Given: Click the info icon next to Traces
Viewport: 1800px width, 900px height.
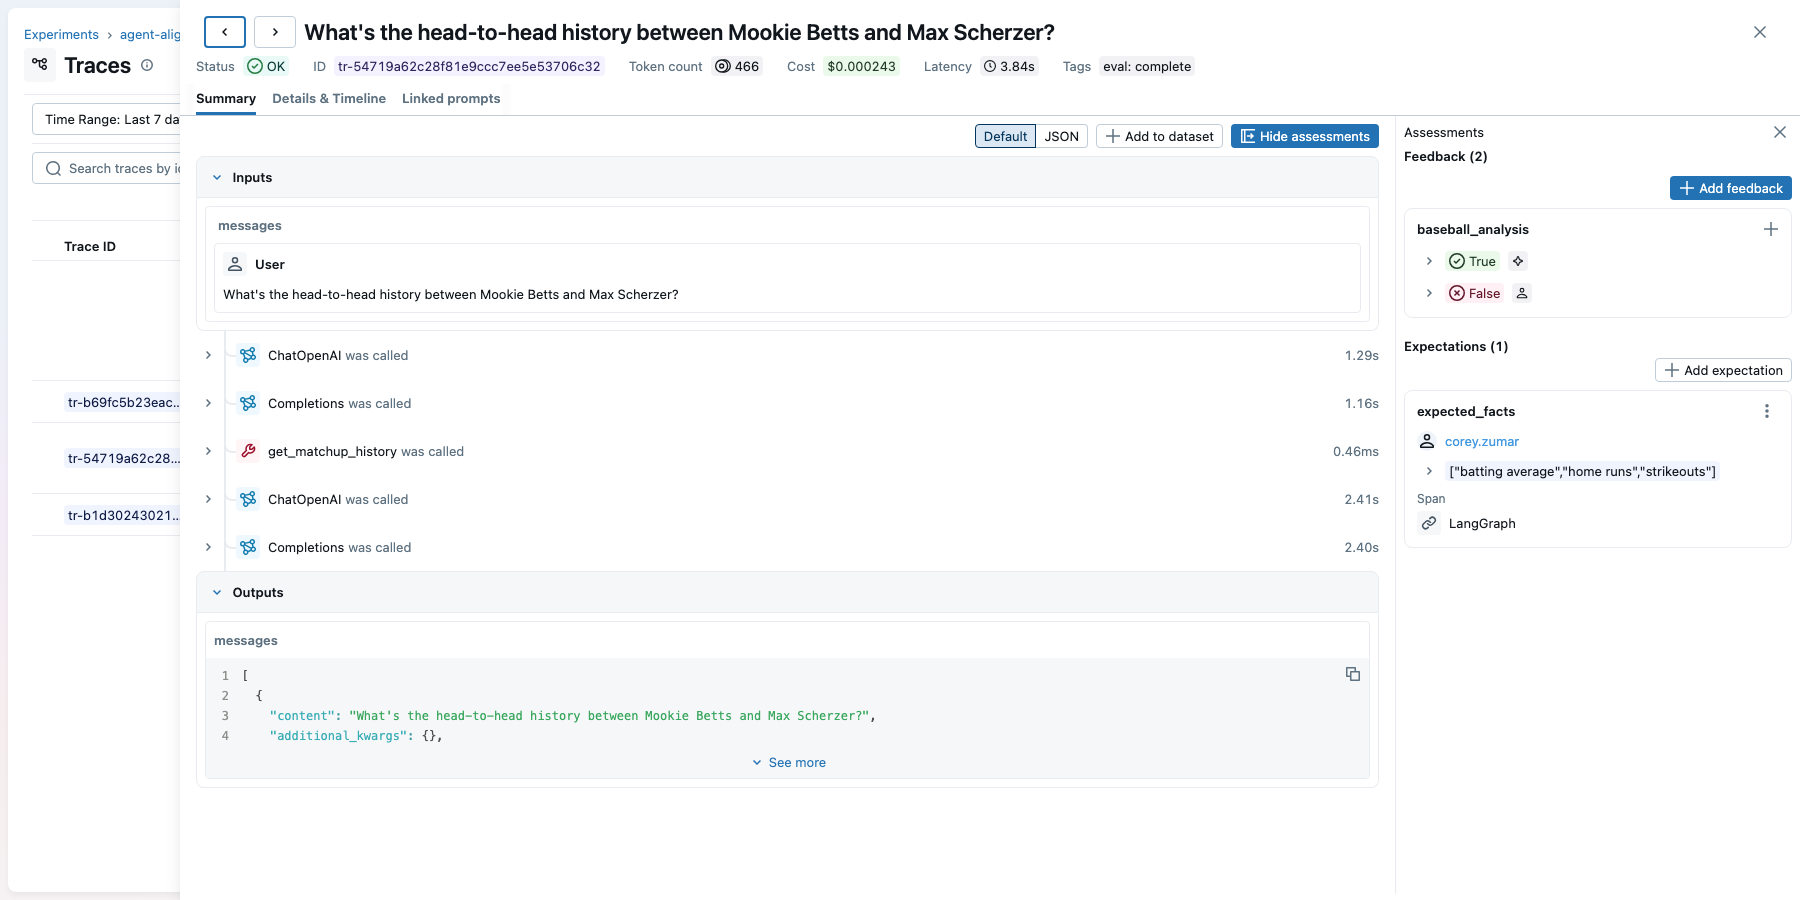Looking at the screenshot, I should click(147, 65).
